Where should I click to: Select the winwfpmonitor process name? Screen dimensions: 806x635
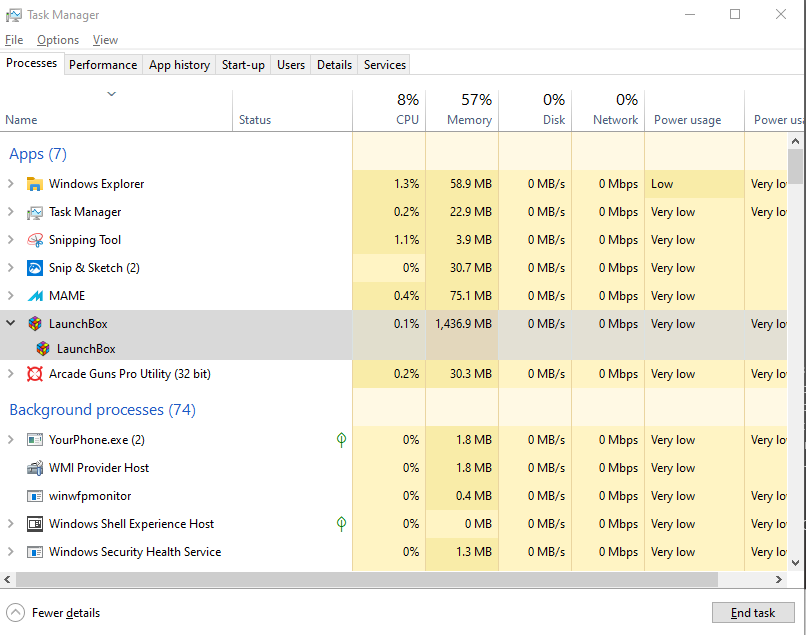90,496
